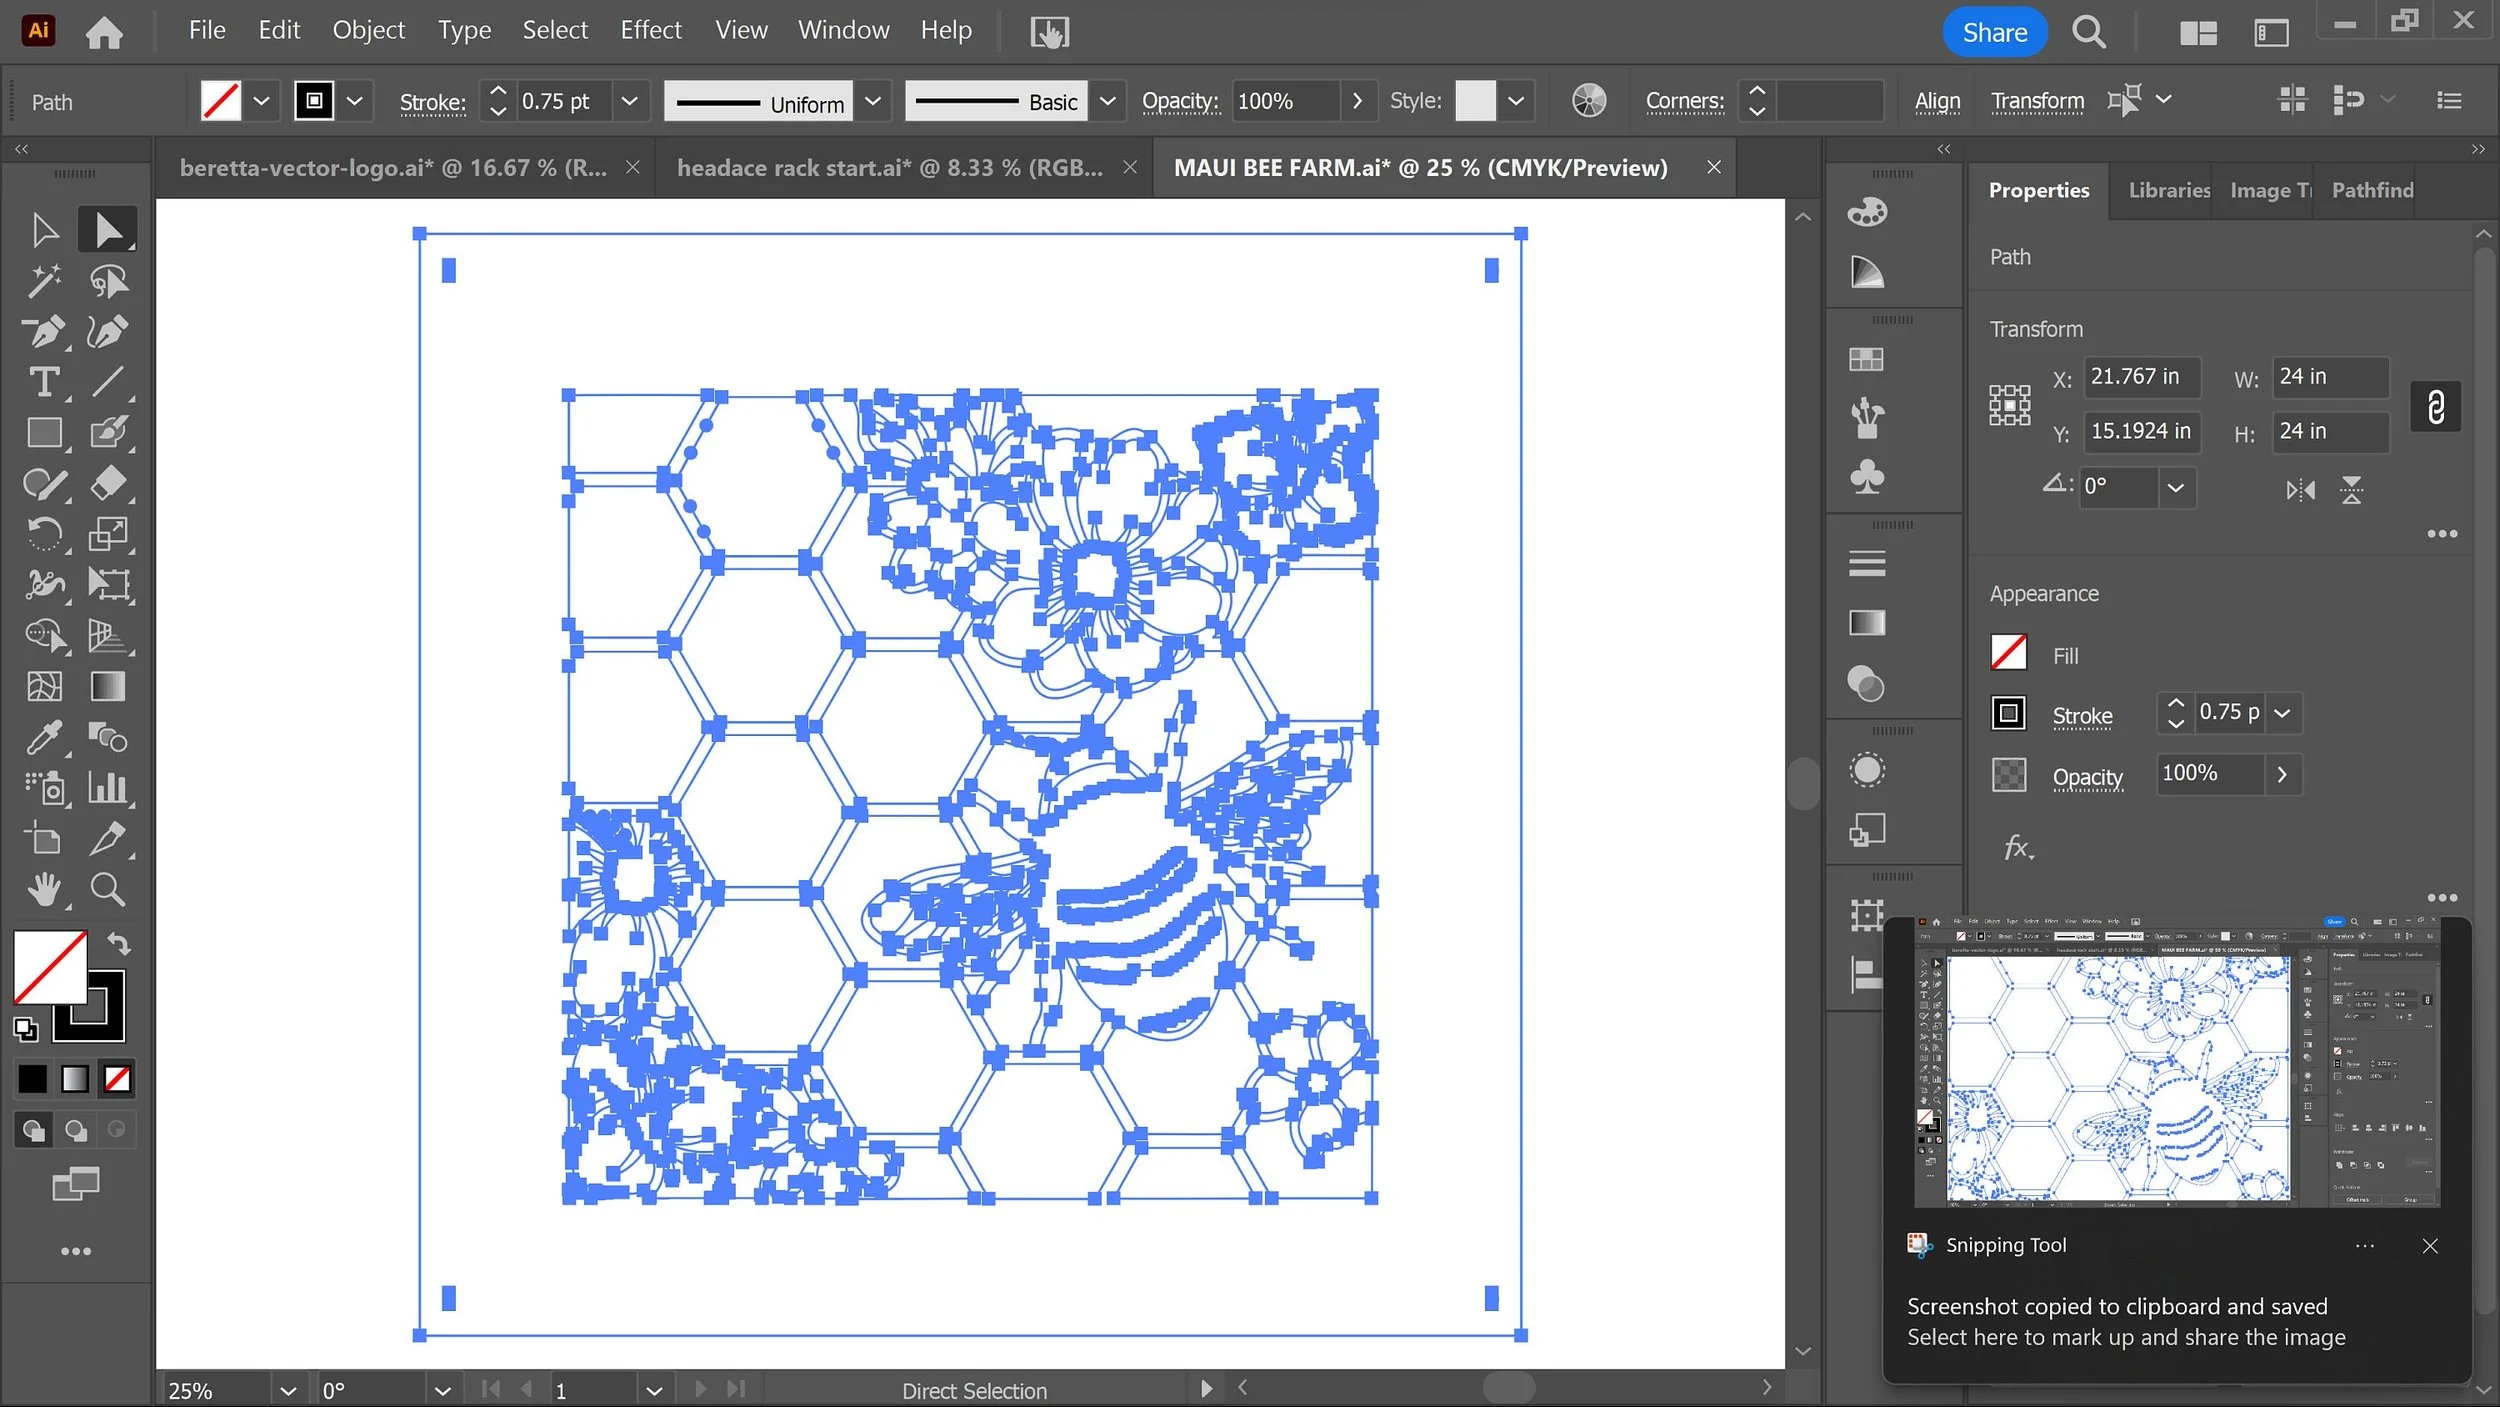Open the Window menu

click(x=843, y=30)
